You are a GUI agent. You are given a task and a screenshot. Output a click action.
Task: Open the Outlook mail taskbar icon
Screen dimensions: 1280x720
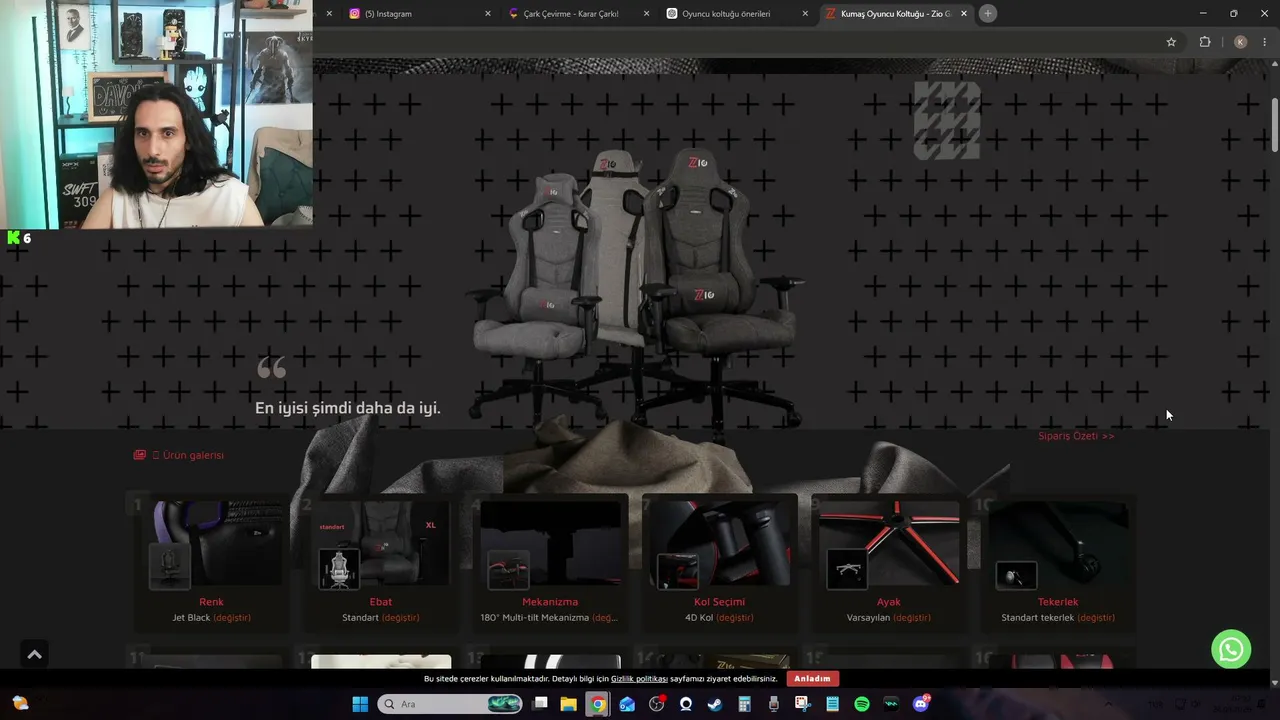627,704
